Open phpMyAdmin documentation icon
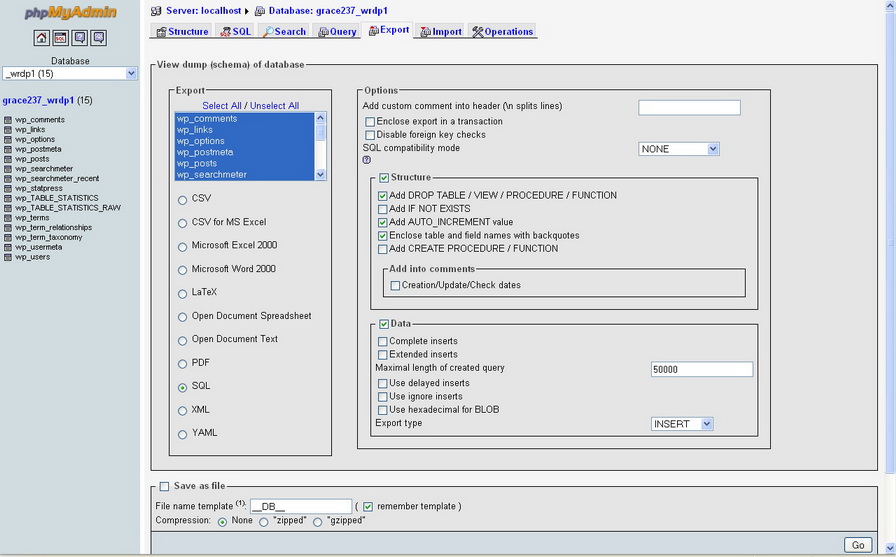 click(x=80, y=38)
